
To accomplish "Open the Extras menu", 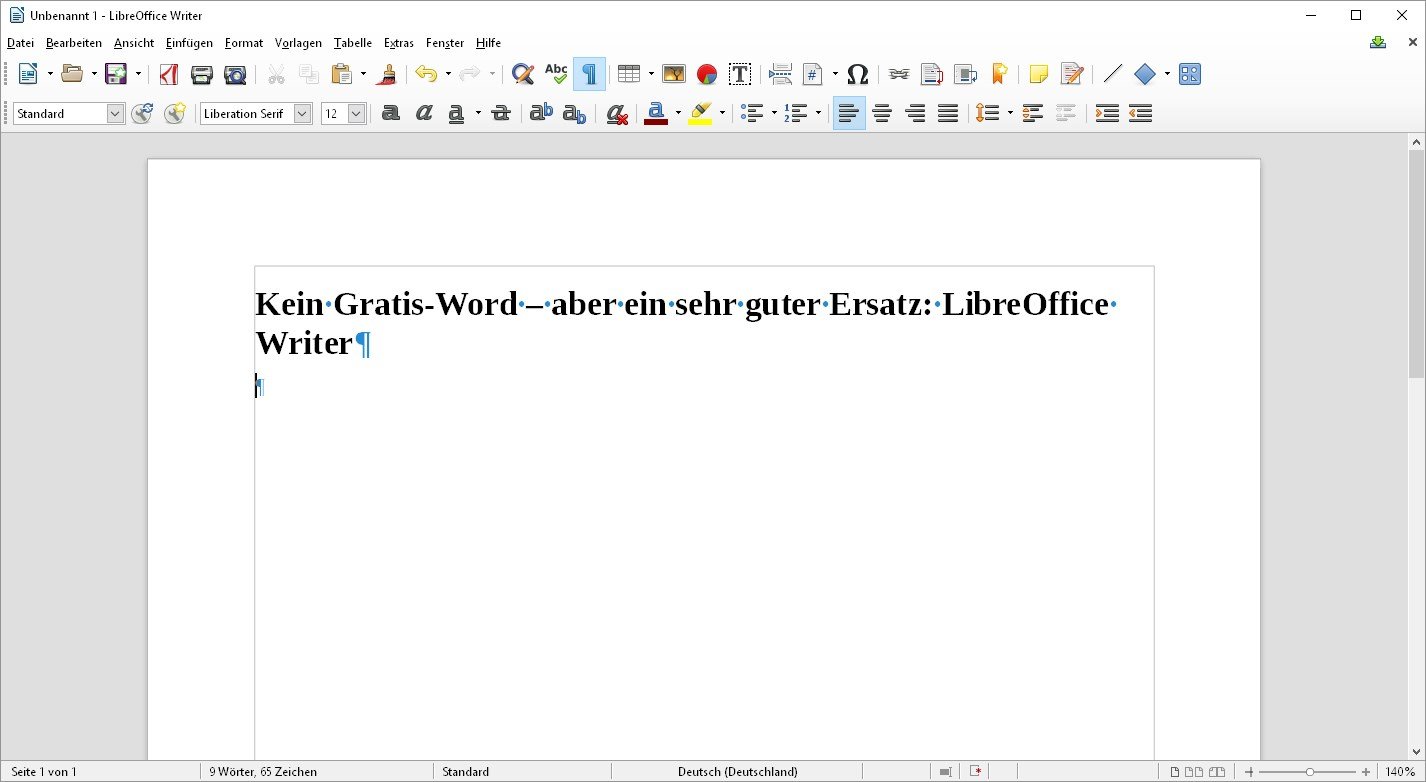I will pyautogui.click(x=399, y=43).
